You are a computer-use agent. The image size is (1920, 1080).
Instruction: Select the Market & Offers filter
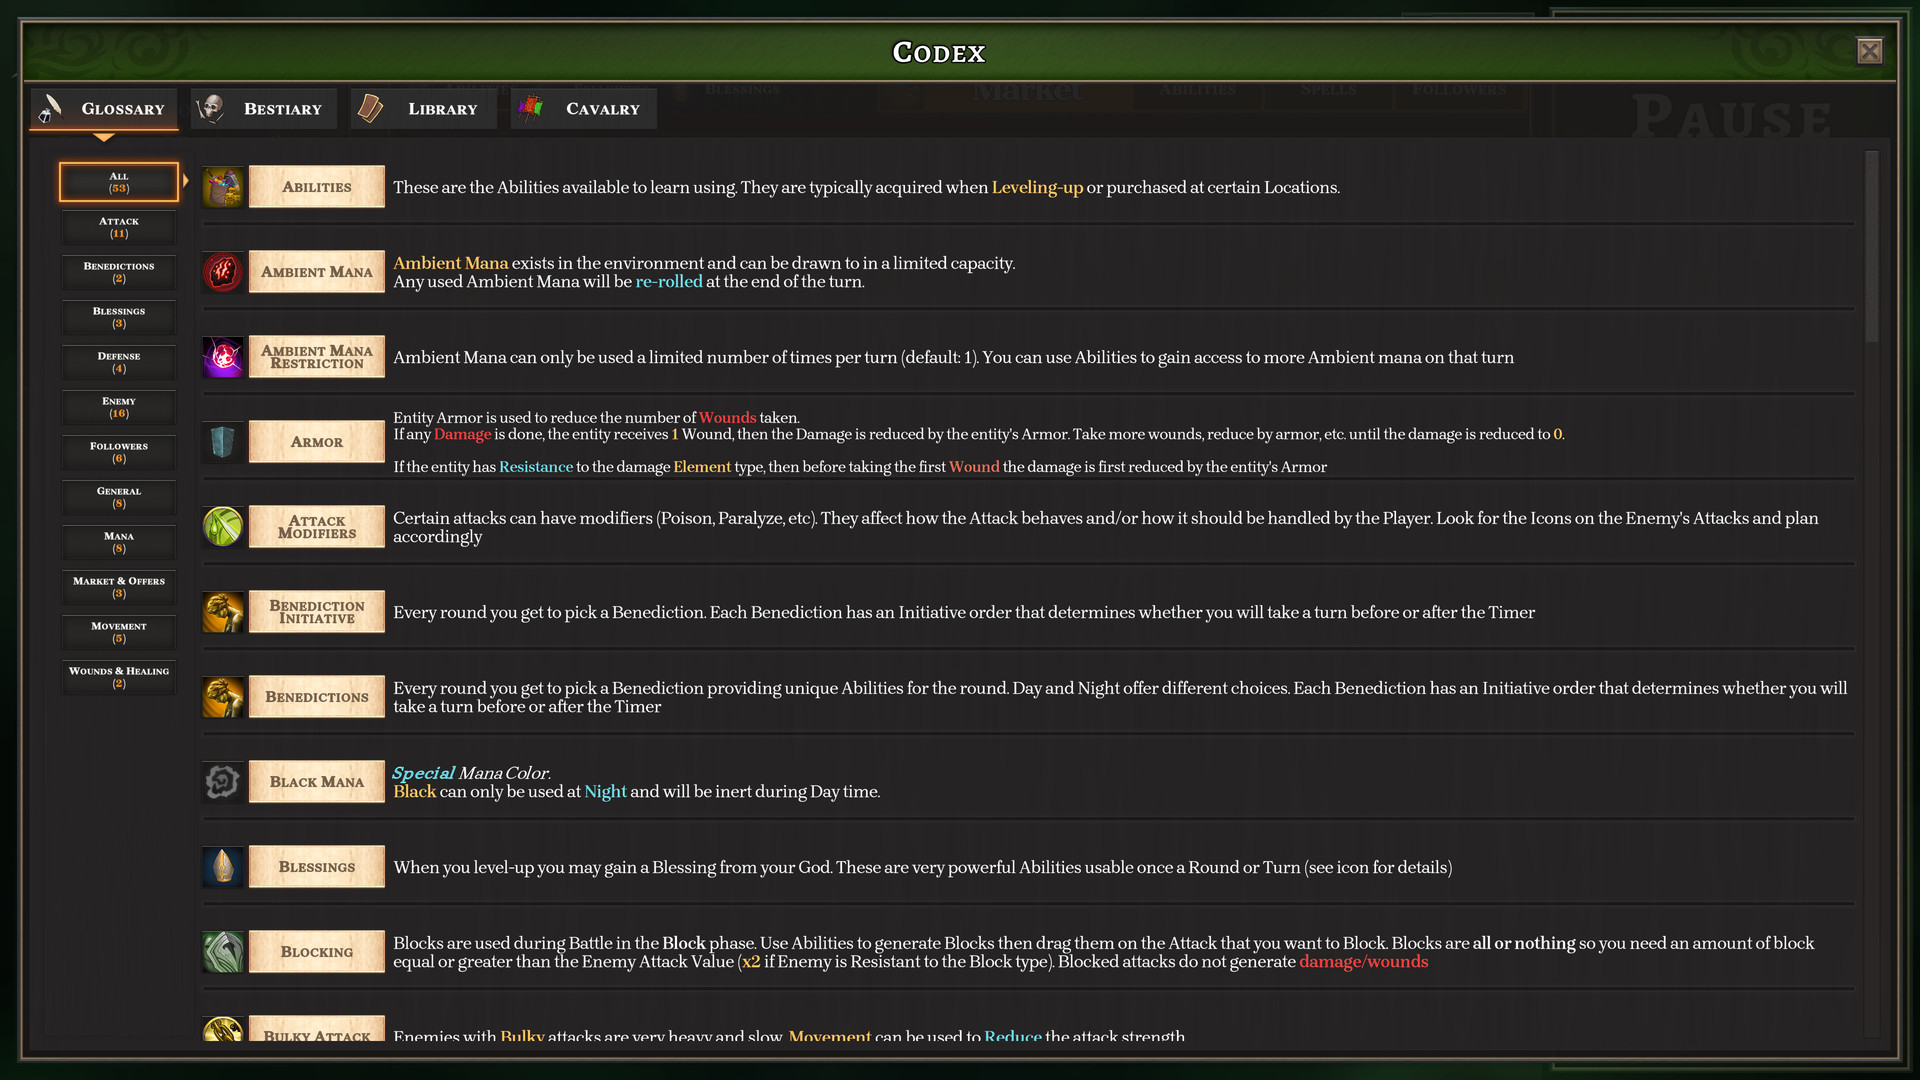click(x=119, y=587)
